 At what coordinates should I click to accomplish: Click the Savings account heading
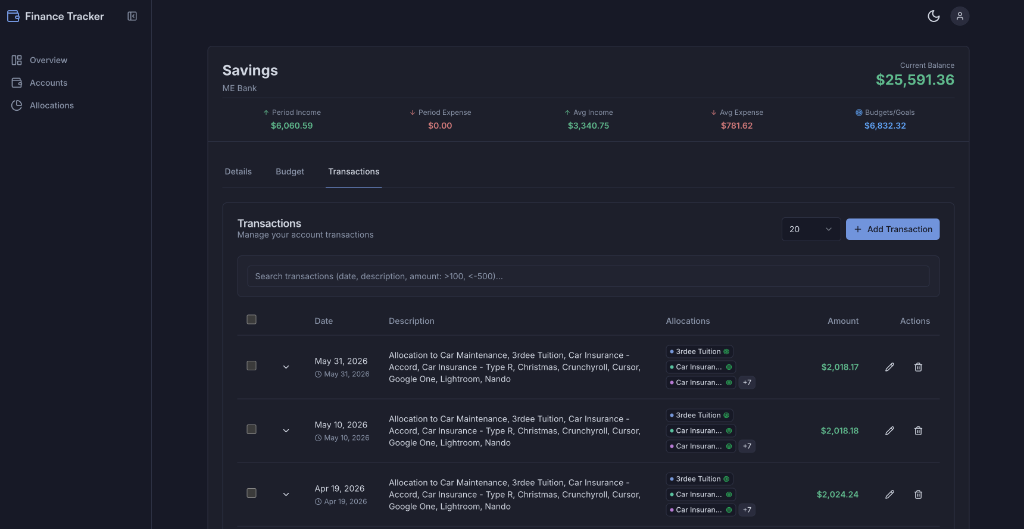(250, 71)
